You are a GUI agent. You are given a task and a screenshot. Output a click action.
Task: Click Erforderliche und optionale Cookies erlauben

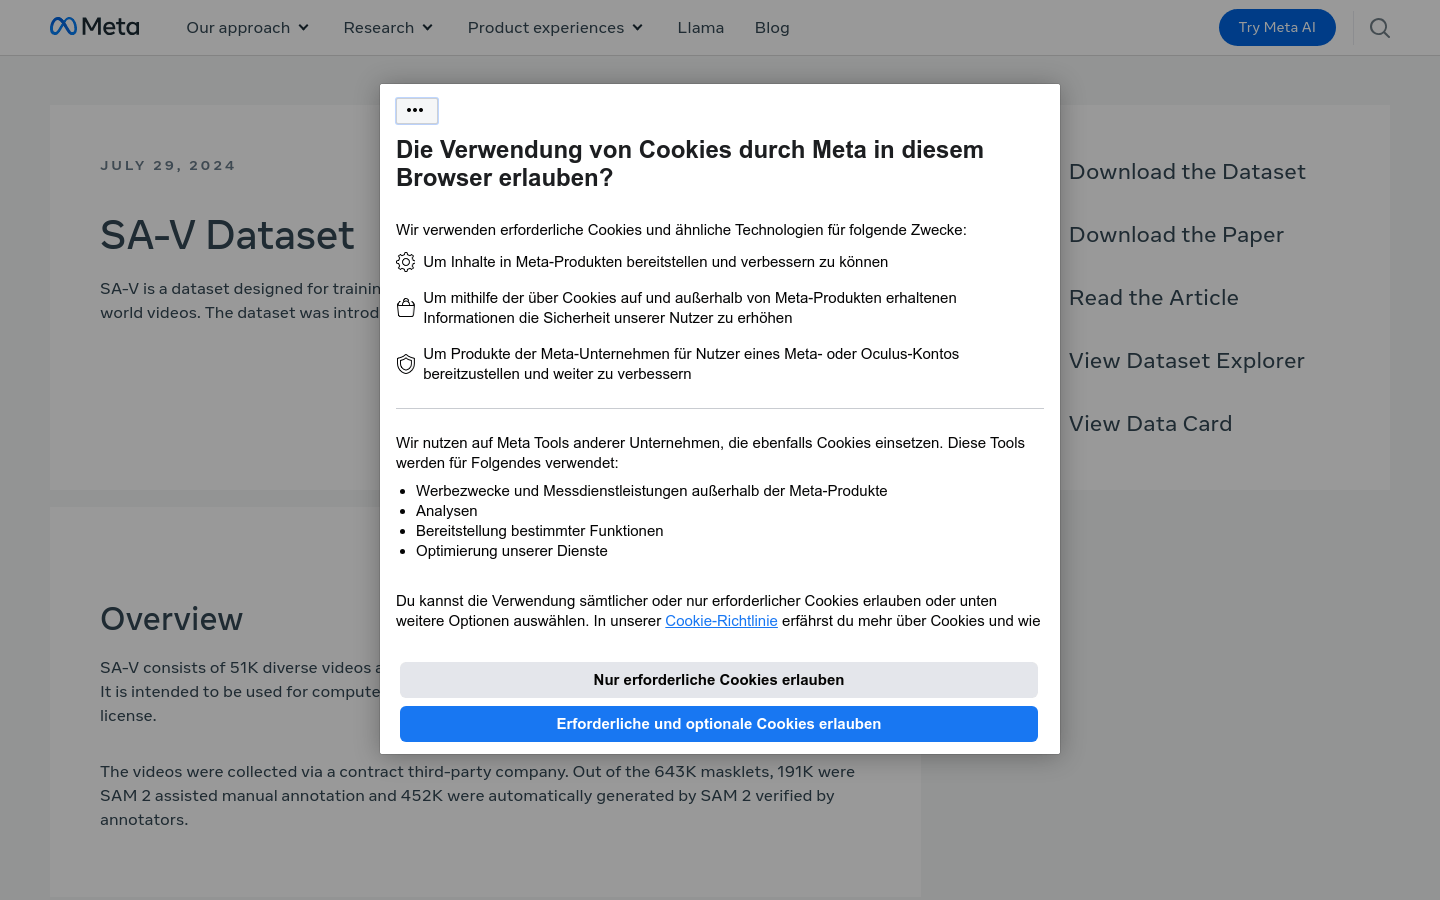pos(719,724)
